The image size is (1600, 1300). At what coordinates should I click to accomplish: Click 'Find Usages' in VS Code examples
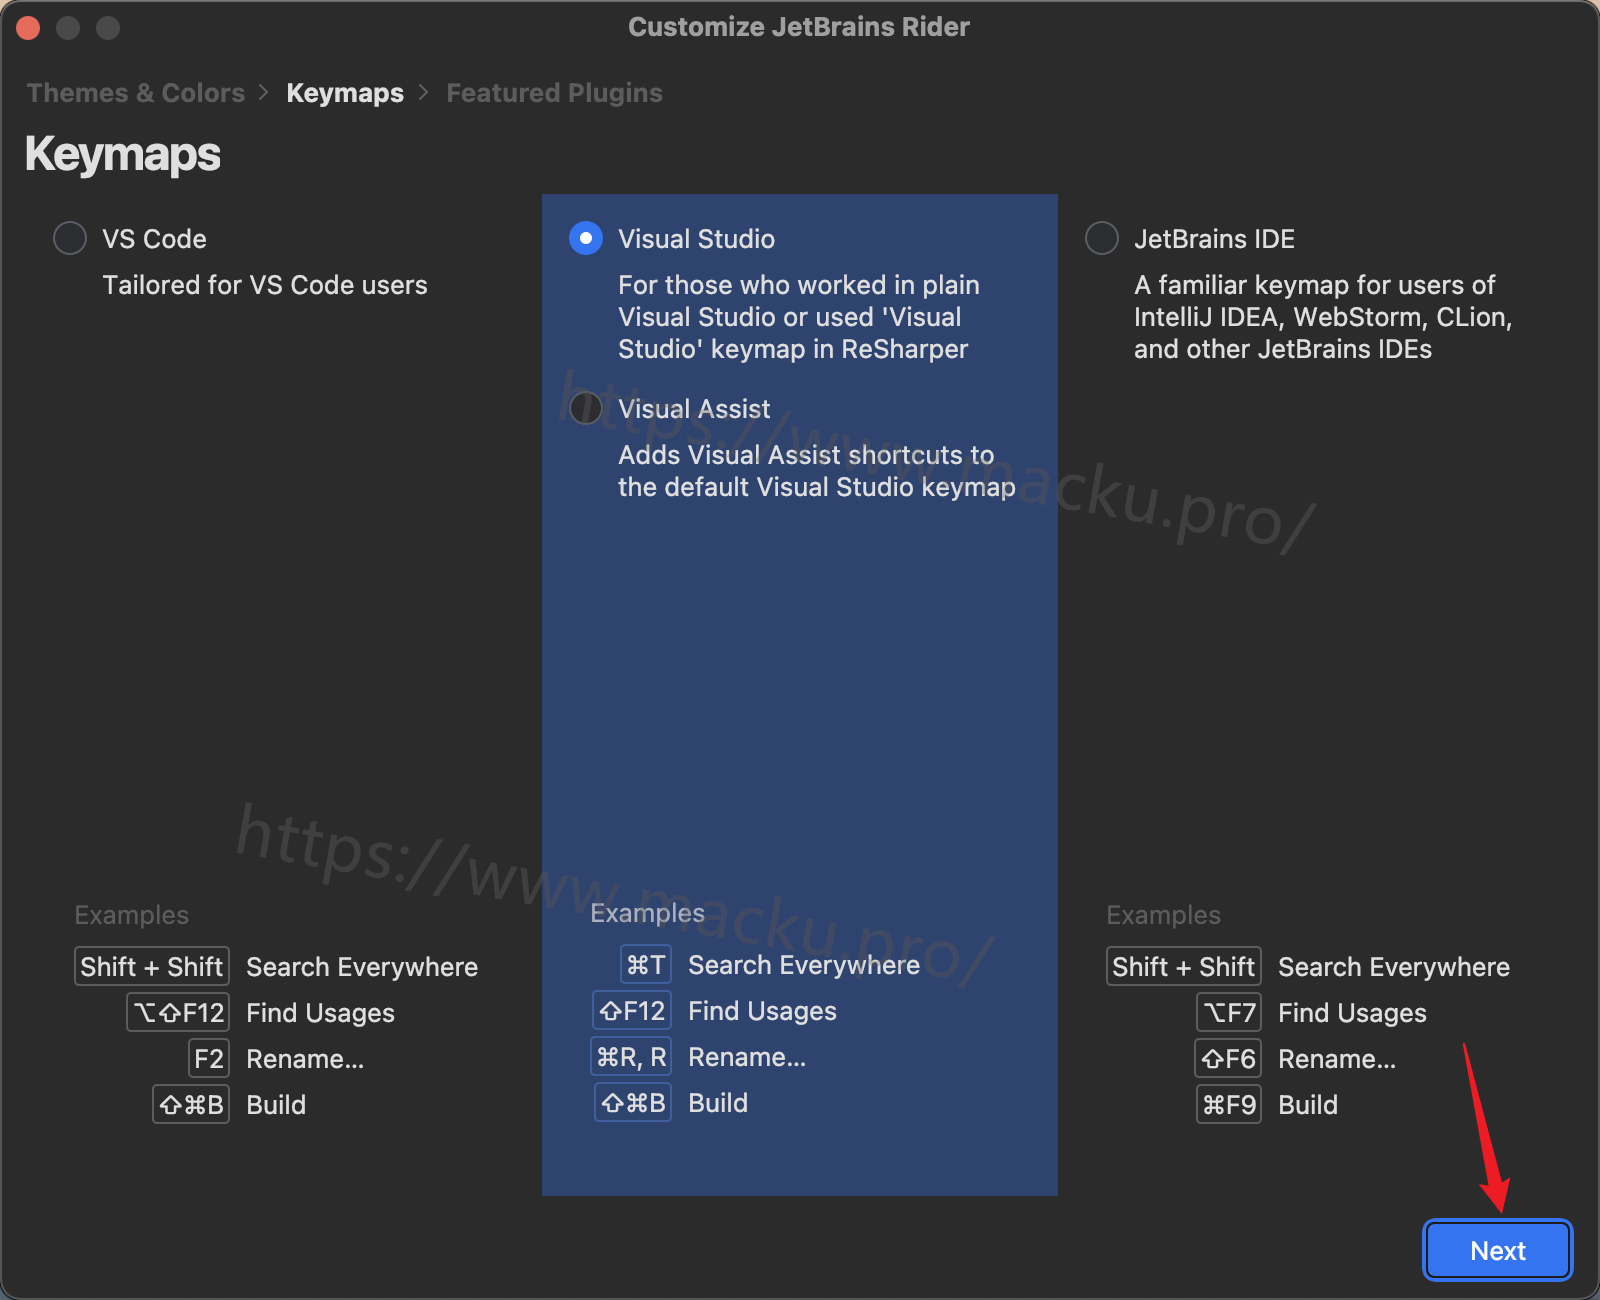pos(320,1013)
